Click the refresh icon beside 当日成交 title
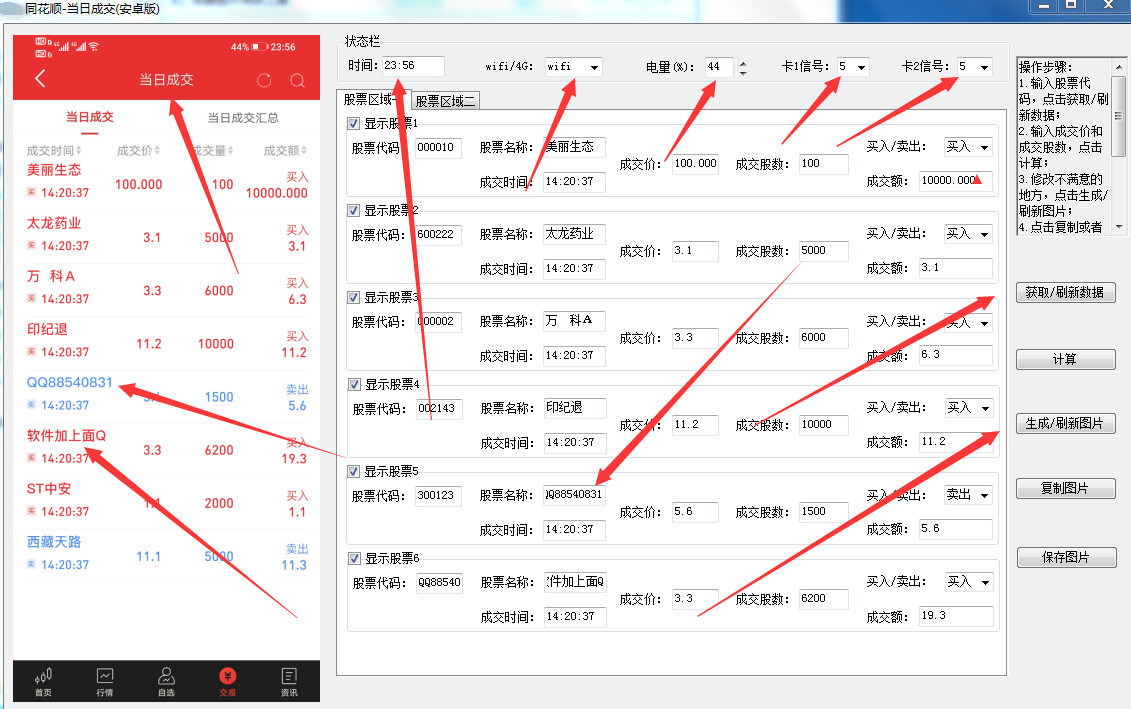 [263, 81]
